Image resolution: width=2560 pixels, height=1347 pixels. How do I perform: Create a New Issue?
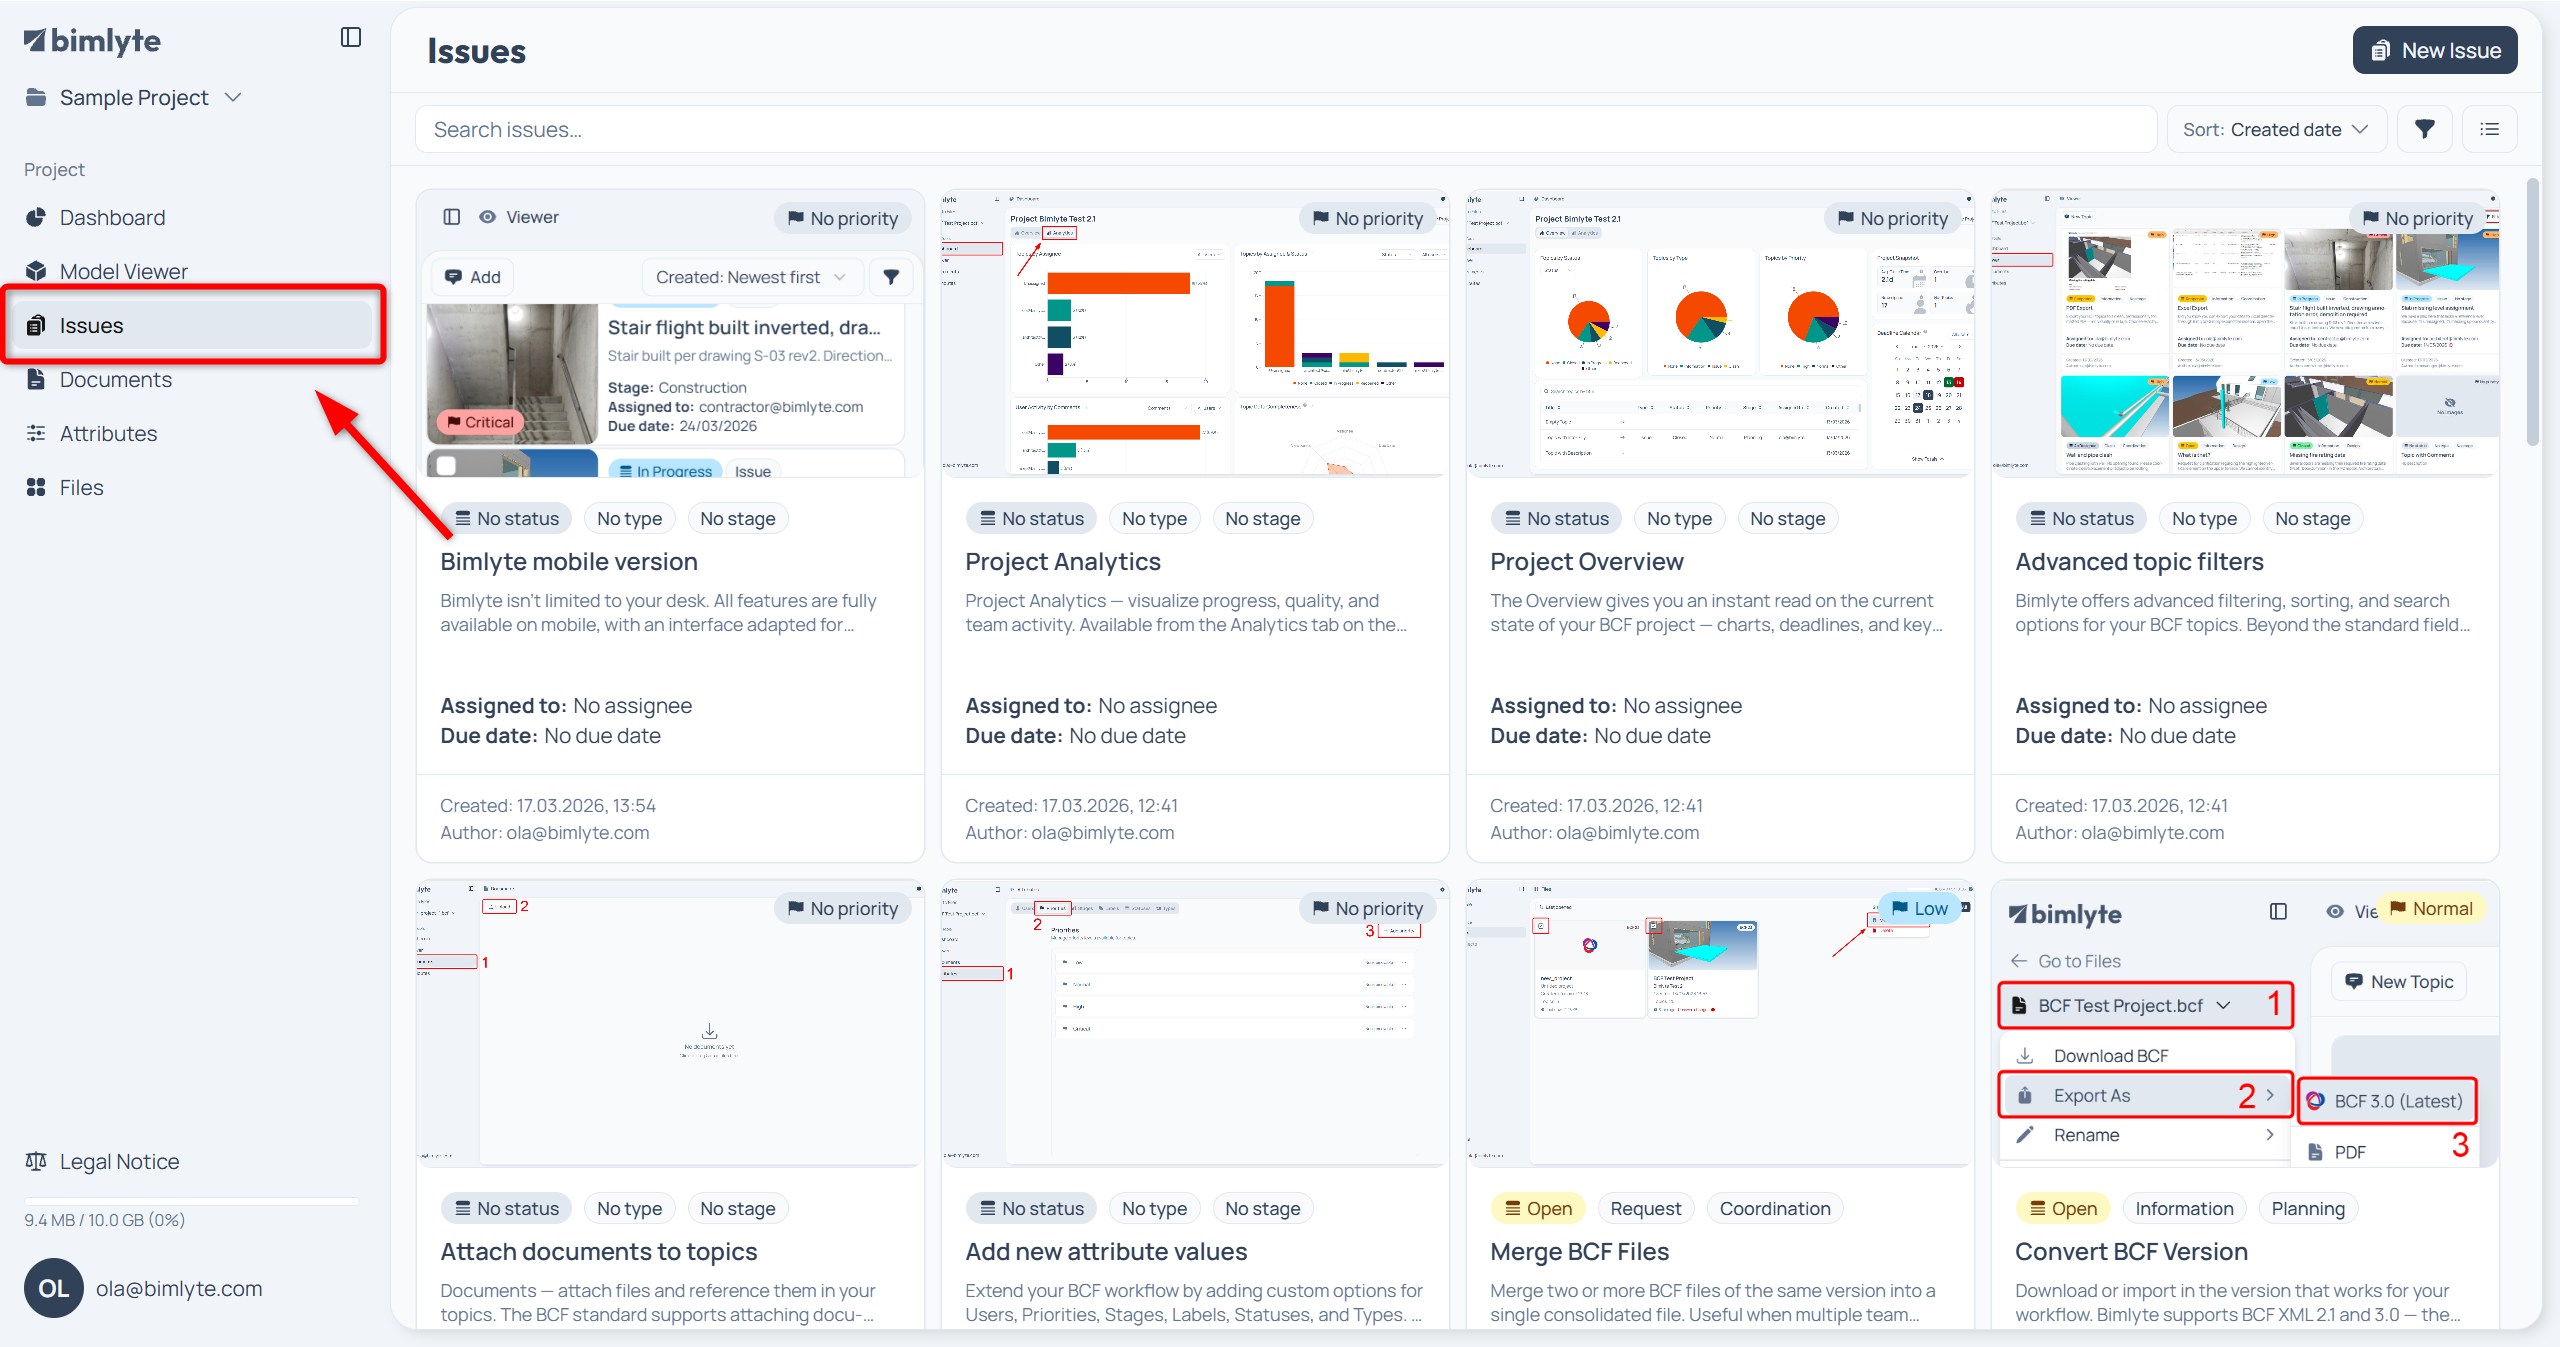click(x=2435, y=51)
